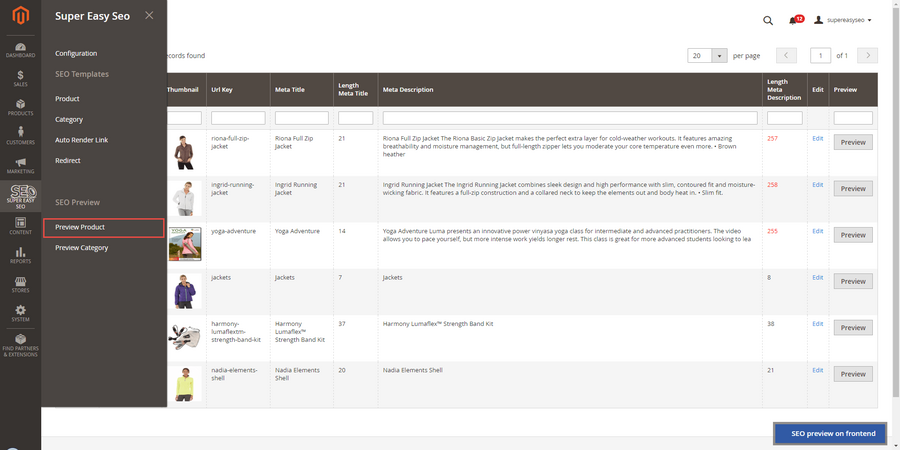
Task: Open the Sales sidebar menu
Action: click(x=21, y=79)
